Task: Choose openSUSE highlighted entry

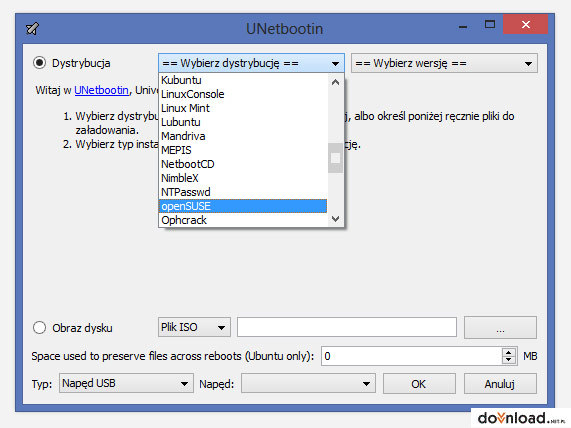Action: pos(243,206)
